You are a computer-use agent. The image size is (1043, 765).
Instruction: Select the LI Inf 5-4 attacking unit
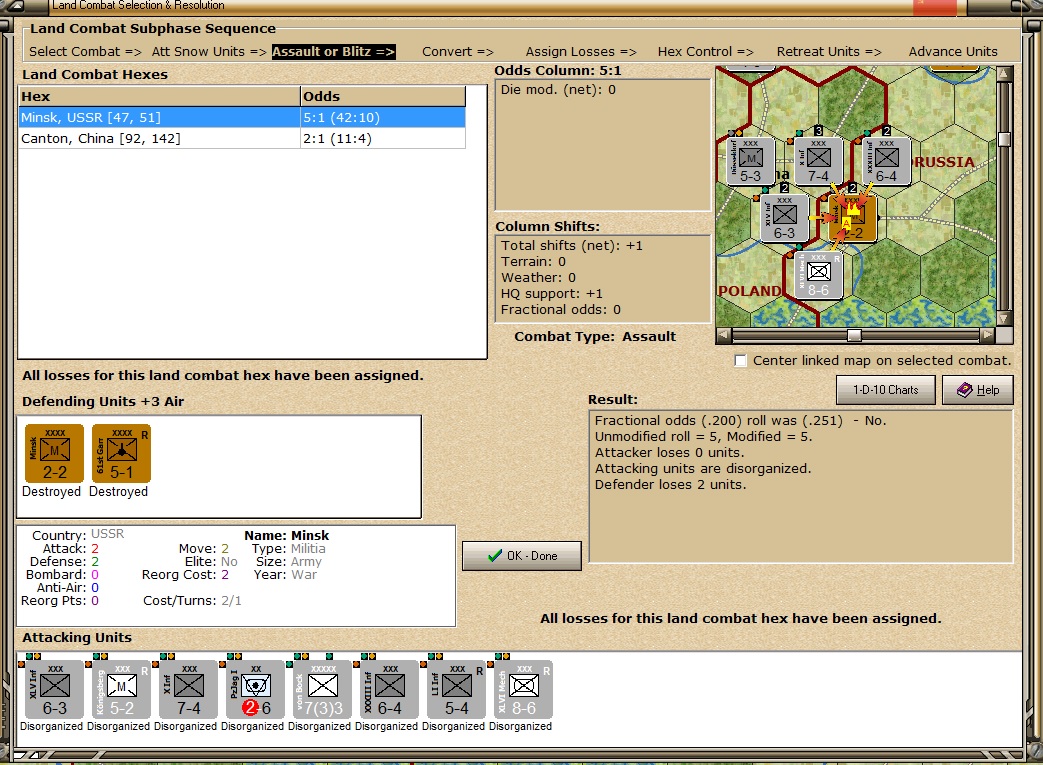(x=457, y=689)
